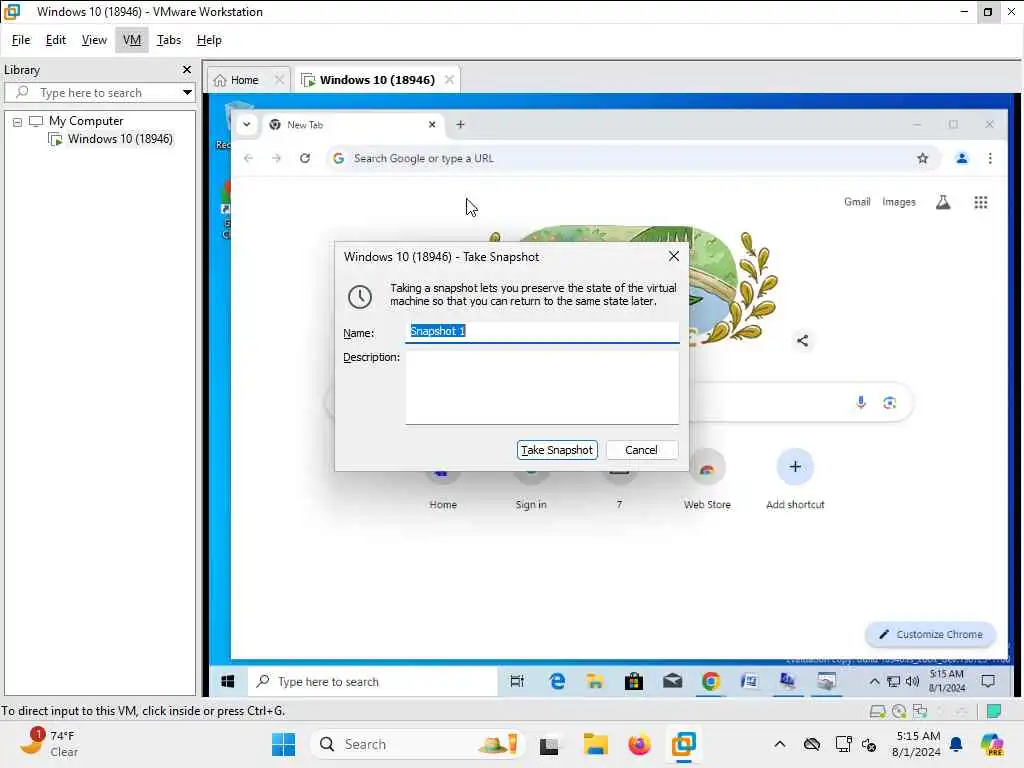1024x768 pixels.
Task: Open Edge in the VM taskbar
Action: coord(557,682)
